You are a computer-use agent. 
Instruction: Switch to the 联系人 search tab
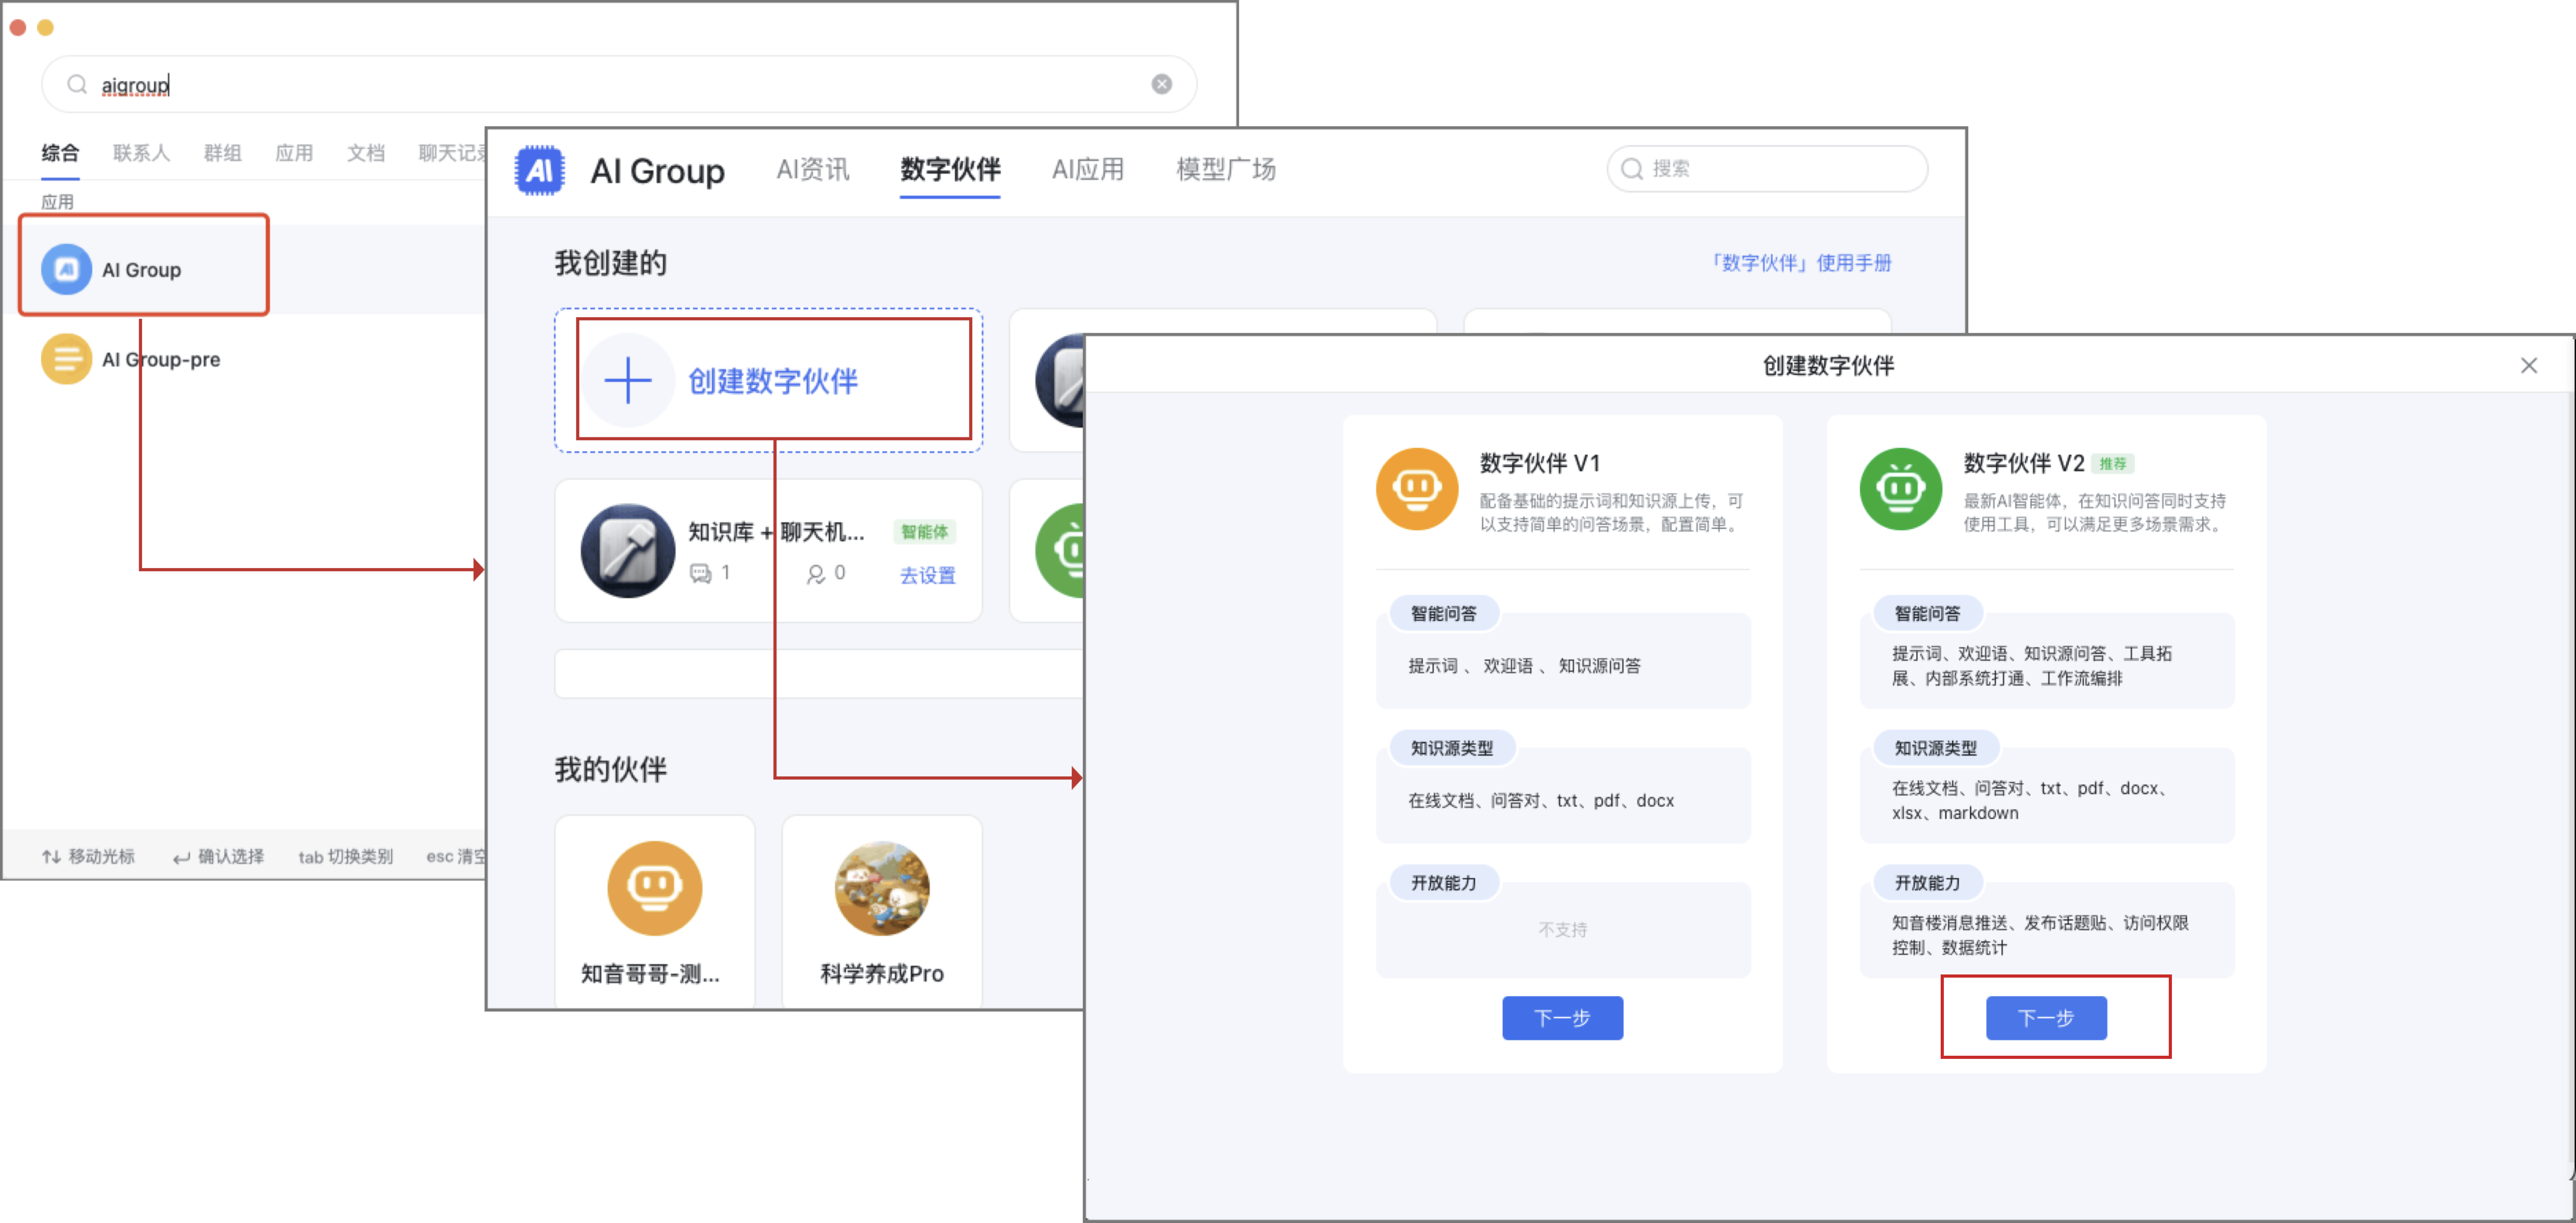pyautogui.click(x=141, y=153)
